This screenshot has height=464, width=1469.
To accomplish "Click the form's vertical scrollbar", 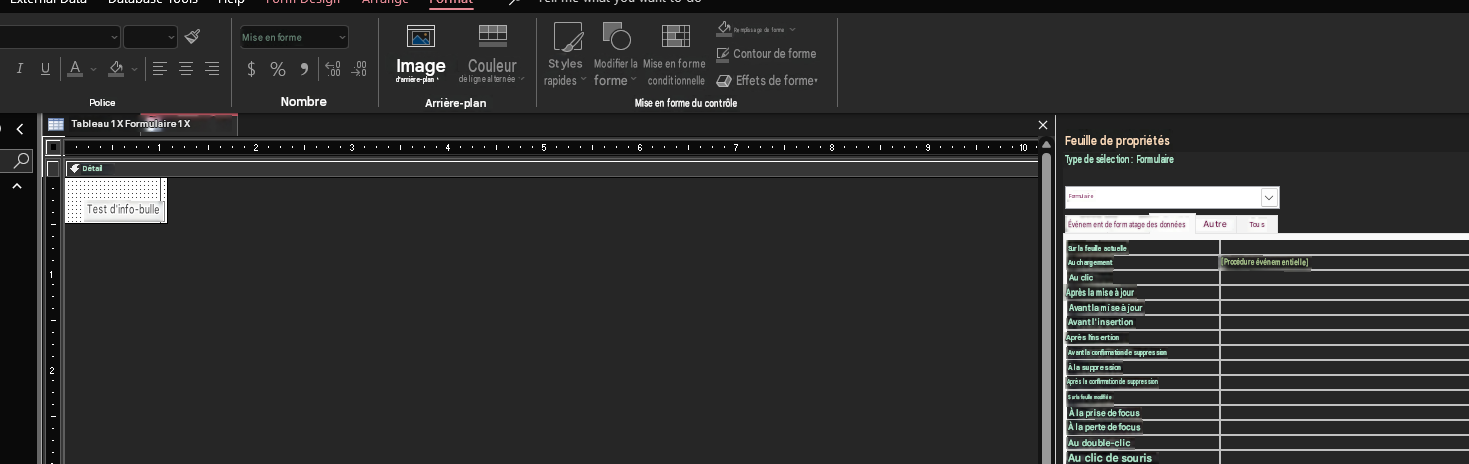I will click(x=1047, y=300).
